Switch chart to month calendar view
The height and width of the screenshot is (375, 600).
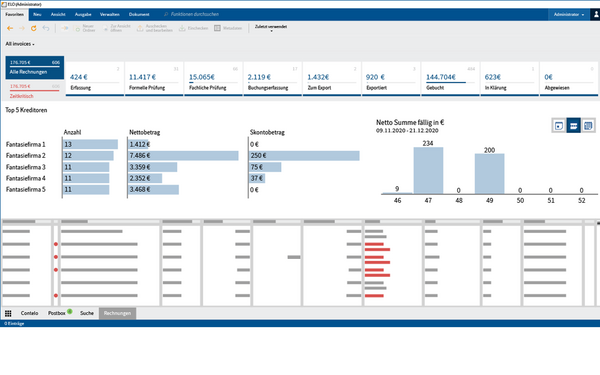click(588, 126)
